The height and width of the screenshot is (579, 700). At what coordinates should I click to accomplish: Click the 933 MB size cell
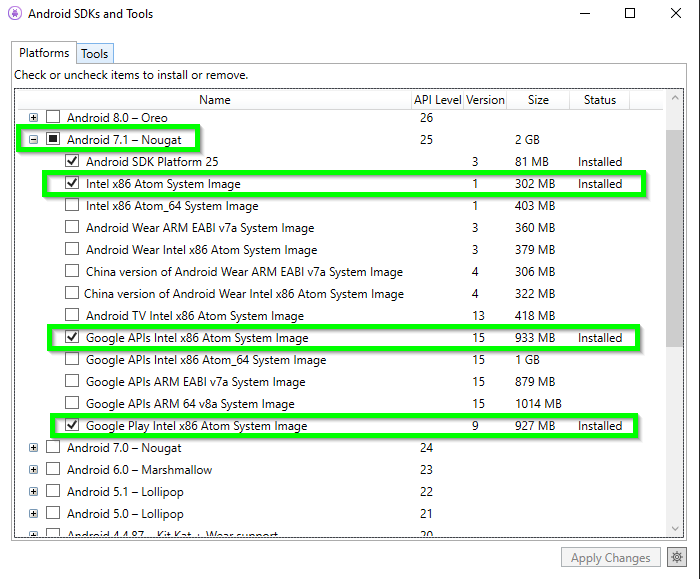click(535, 338)
